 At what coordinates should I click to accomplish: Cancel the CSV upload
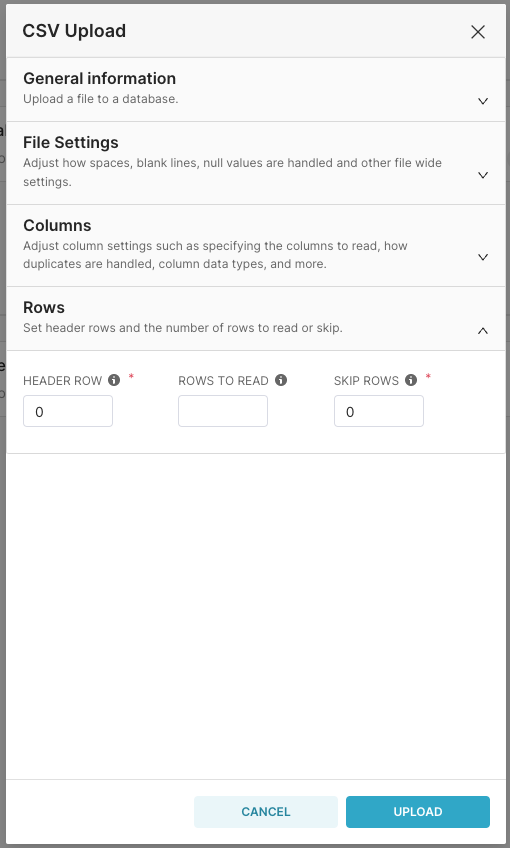coord(266,812)
